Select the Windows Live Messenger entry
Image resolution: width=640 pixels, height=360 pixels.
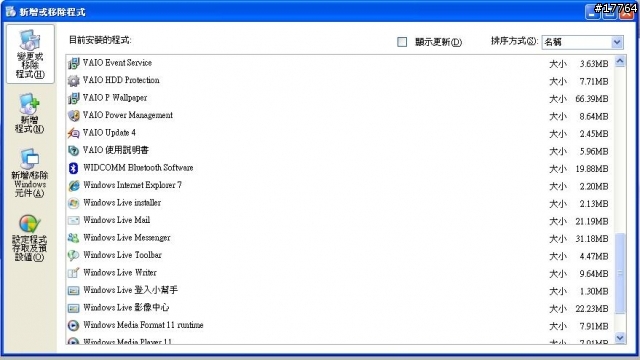pyautogui.click(x=340, y=238)
